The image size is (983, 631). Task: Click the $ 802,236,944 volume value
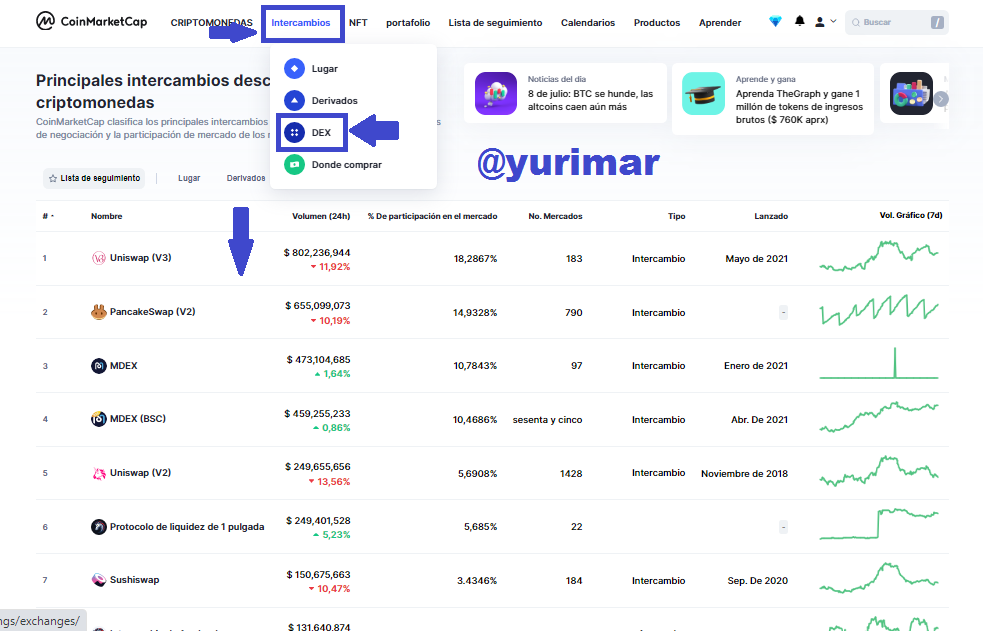pyautogui.click(x=317, y=253)
